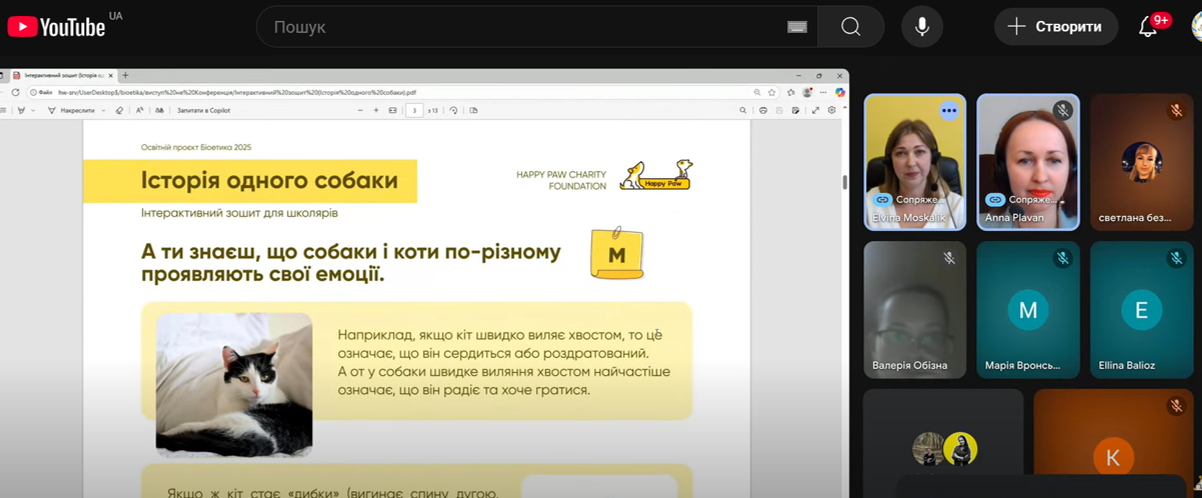Open a new browser tab
This screenshot has width=1202, height=498.
(125, 76)
